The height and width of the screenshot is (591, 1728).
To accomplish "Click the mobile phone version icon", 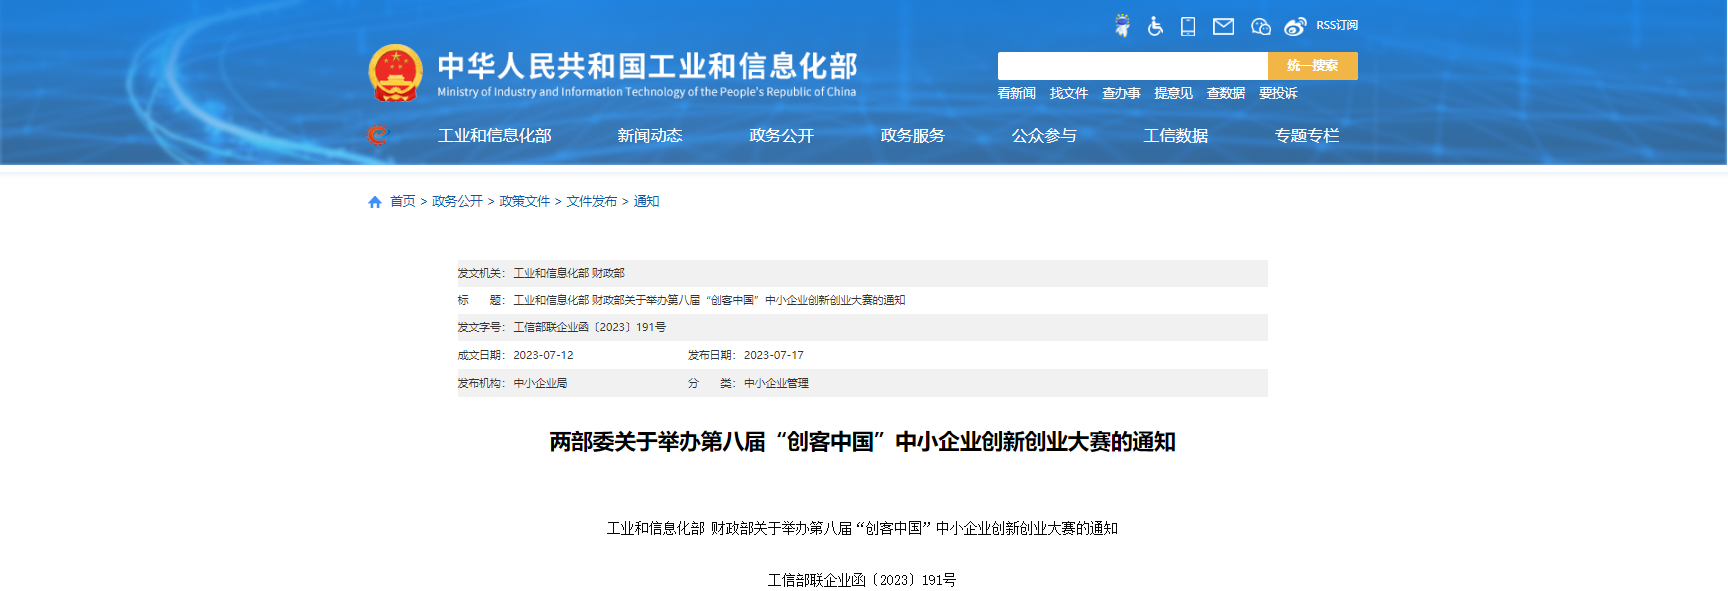I will point(1188,26).
